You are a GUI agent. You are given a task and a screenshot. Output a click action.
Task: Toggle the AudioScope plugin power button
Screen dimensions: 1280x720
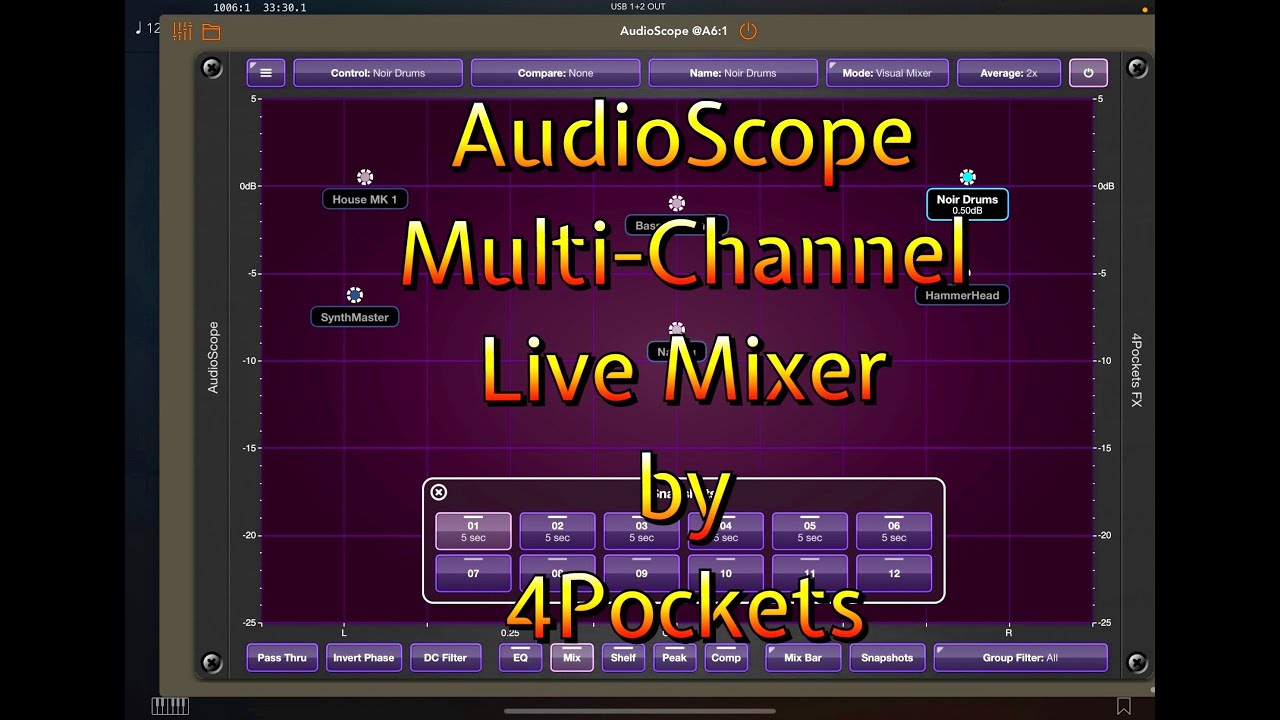point(1088,73)
